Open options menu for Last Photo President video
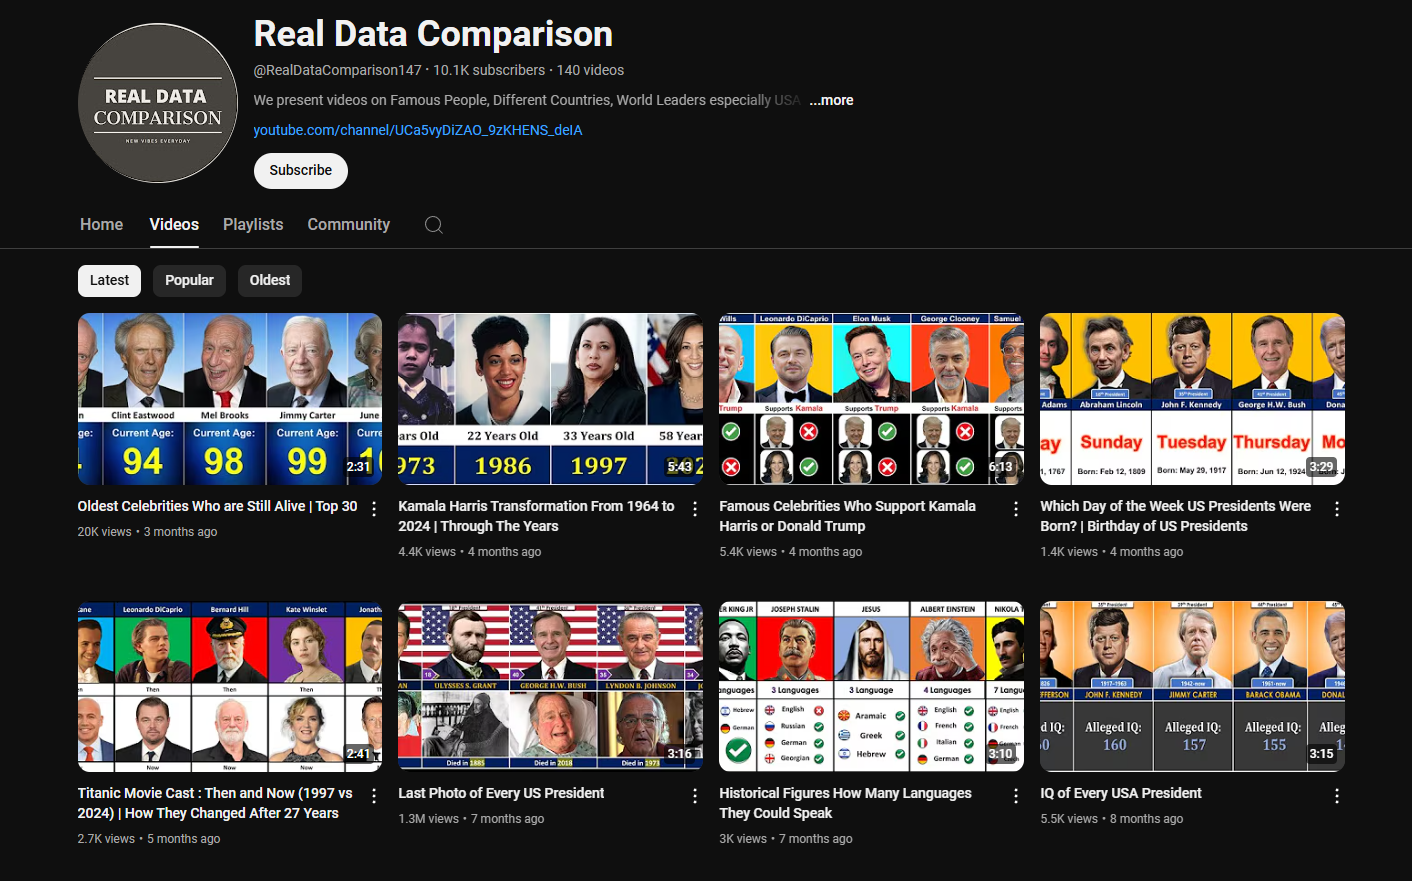1412x881 pixels. tap(695, 796)
